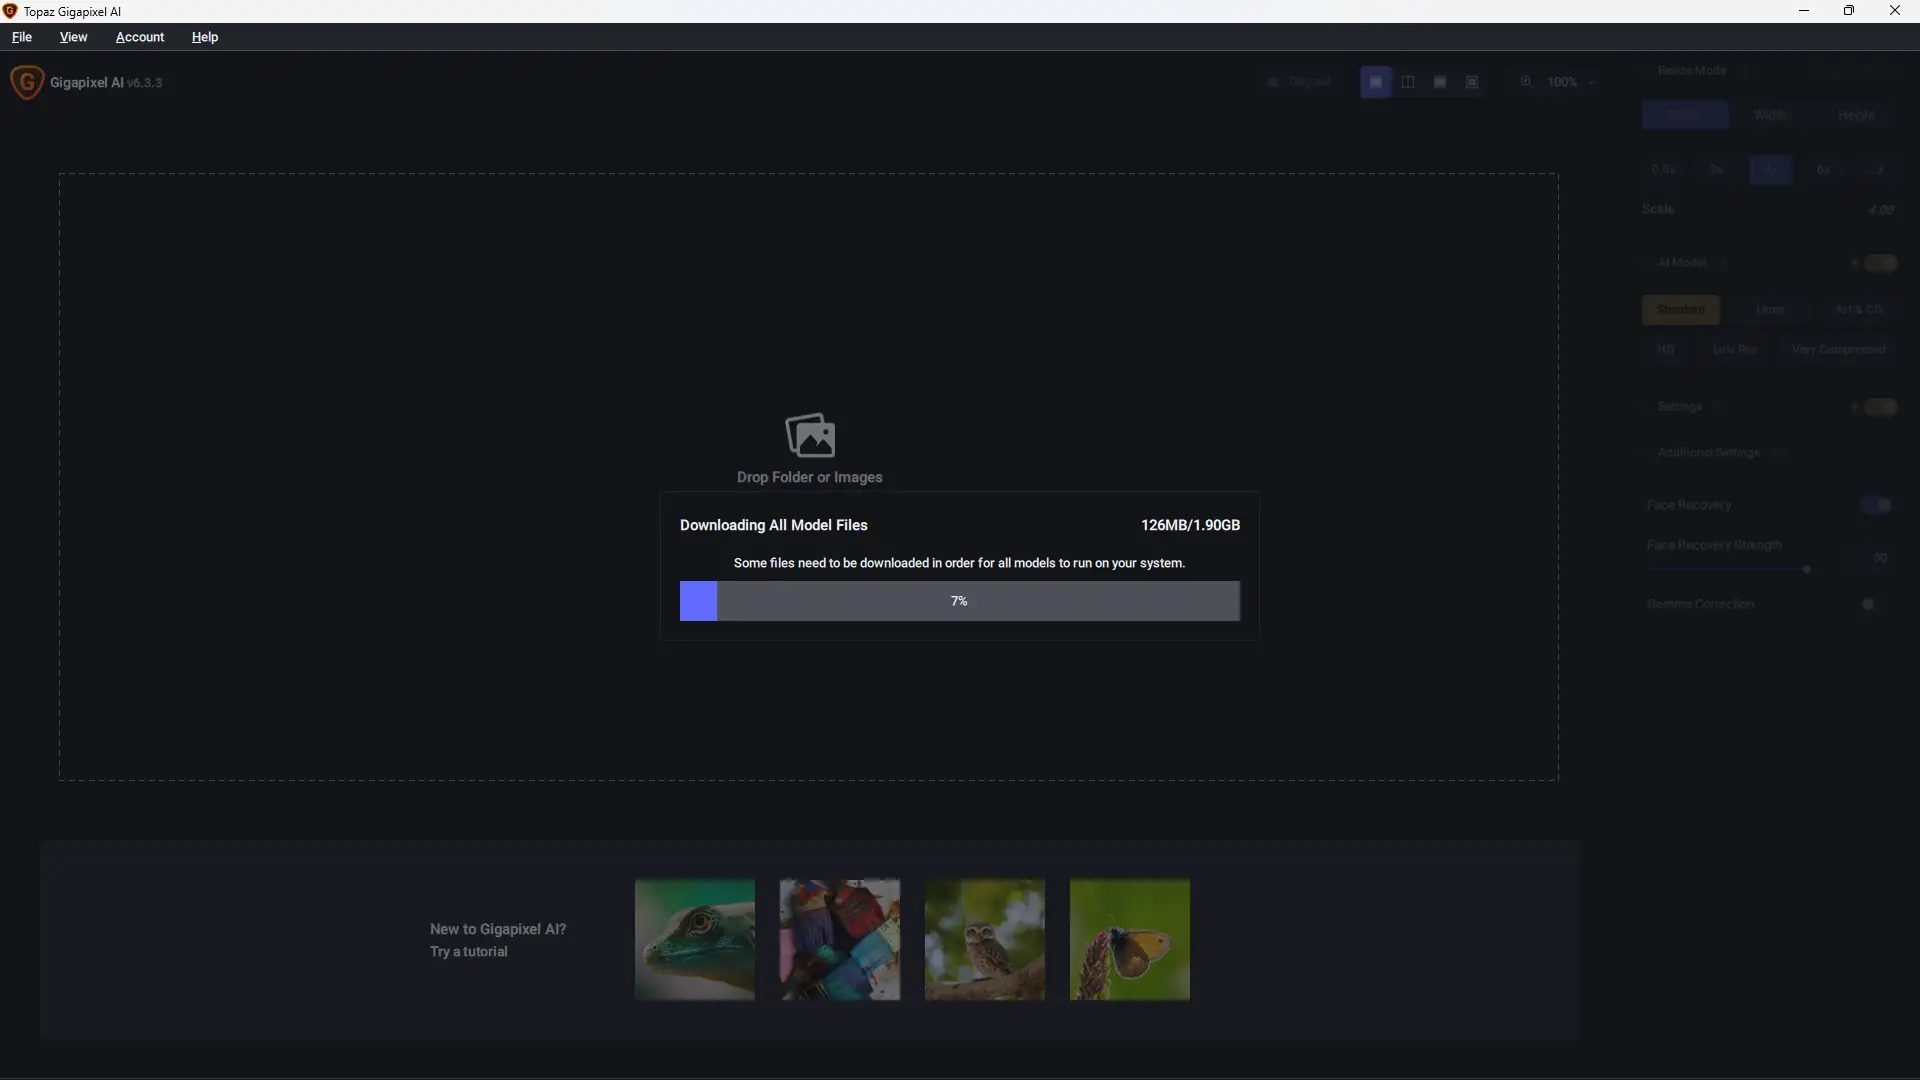Viewport: 1920px width, 1080px height.
Task: Open the Account menu
Action: tap(140, 37)
